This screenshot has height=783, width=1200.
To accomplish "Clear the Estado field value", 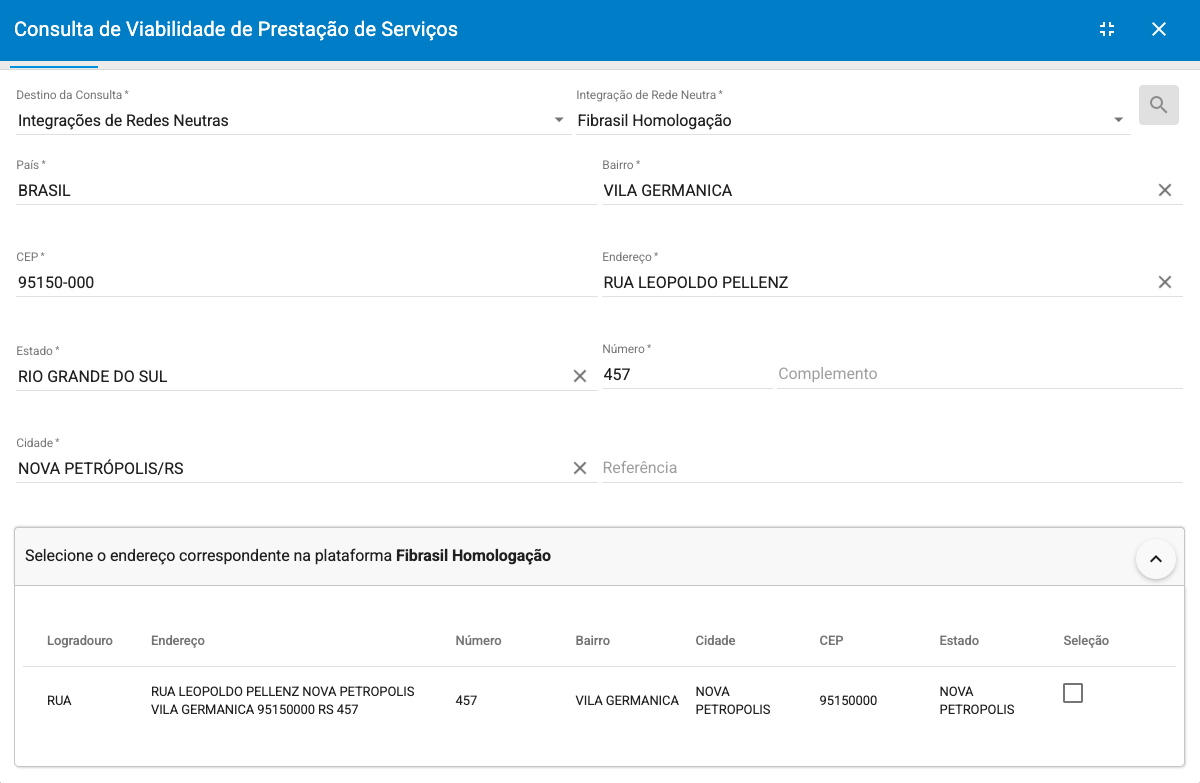I will [x=579, y=376].
